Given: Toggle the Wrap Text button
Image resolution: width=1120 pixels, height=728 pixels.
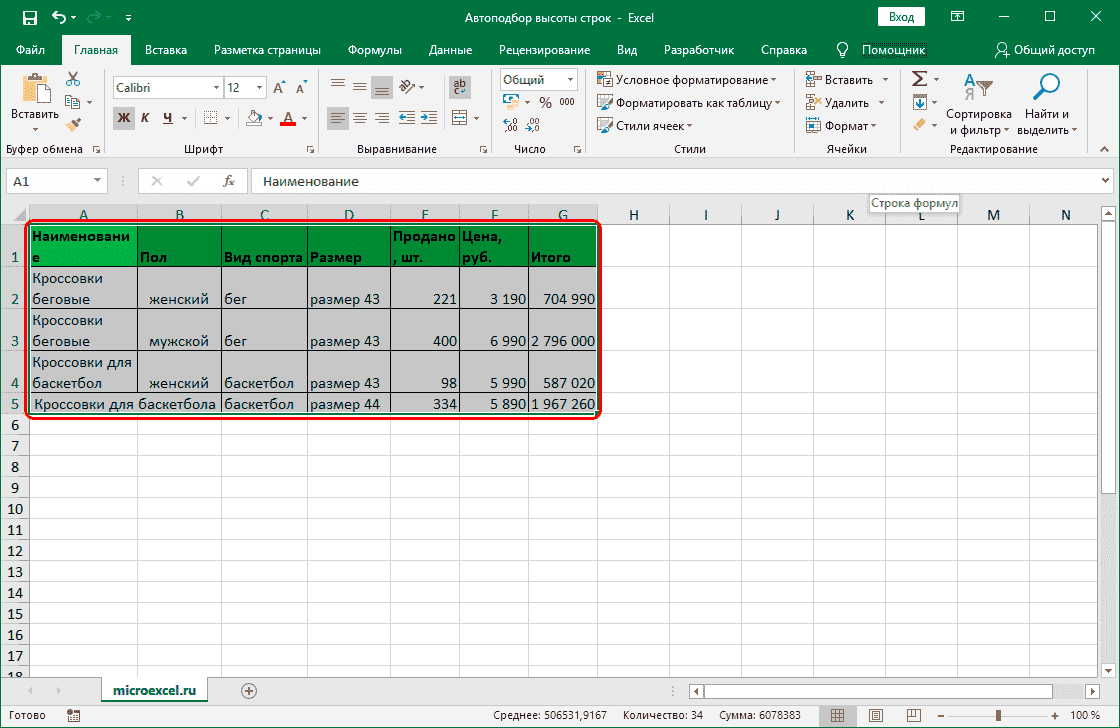Looking at the screenshot, I should pyautogui.click(x=460, y=87).
